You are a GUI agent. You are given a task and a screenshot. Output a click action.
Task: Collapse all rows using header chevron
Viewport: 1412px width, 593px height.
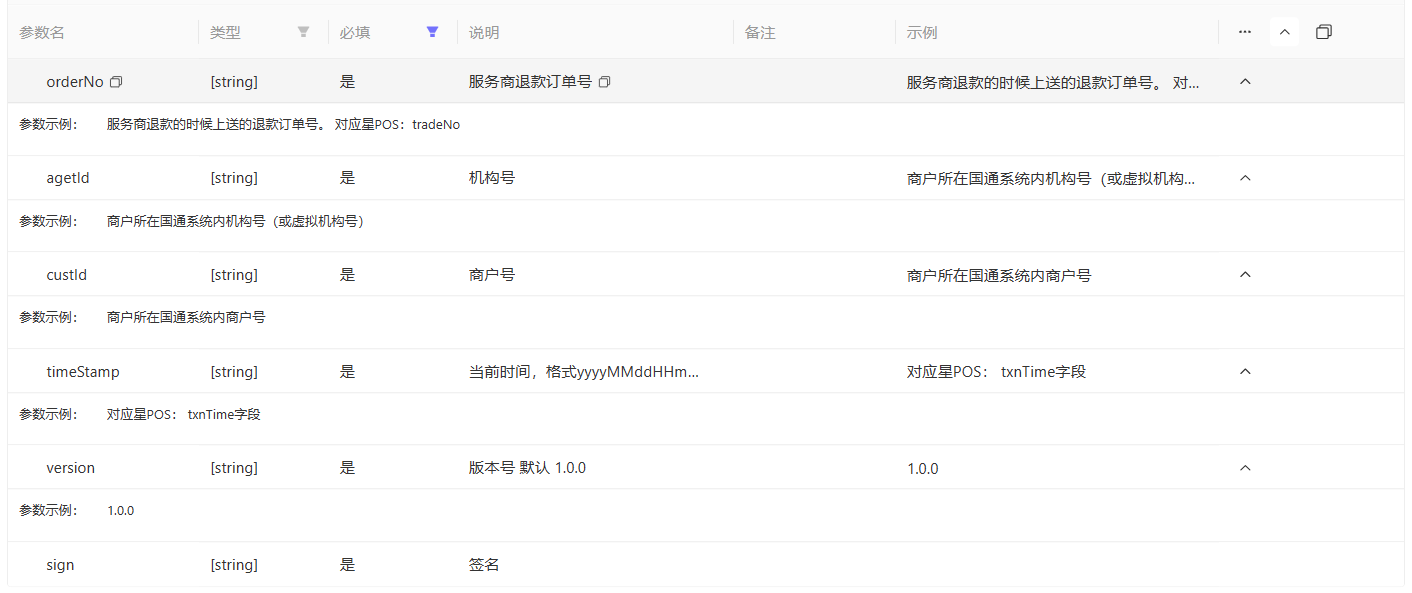coord(1285,32)
